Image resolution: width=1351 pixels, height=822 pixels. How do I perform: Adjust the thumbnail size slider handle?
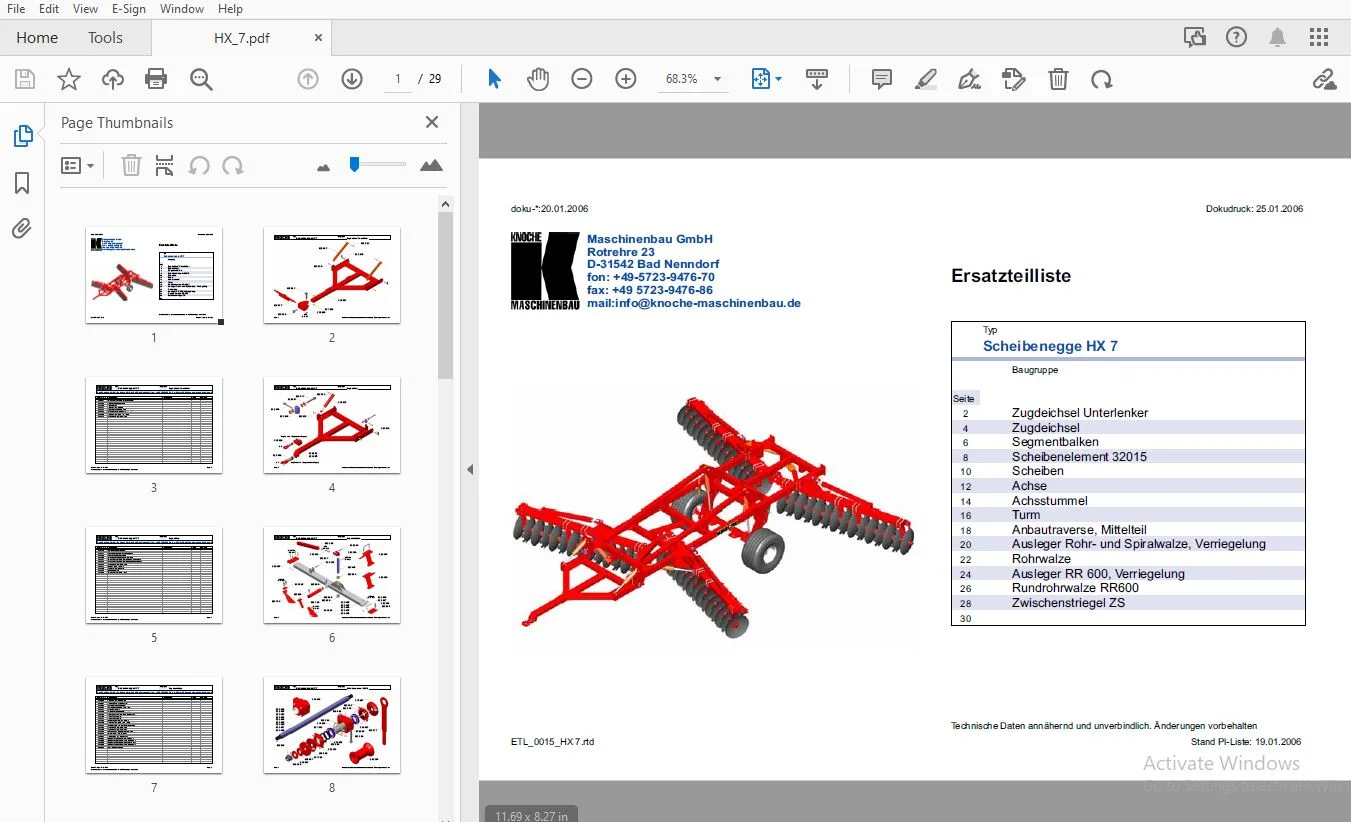(x=354, y=164)
